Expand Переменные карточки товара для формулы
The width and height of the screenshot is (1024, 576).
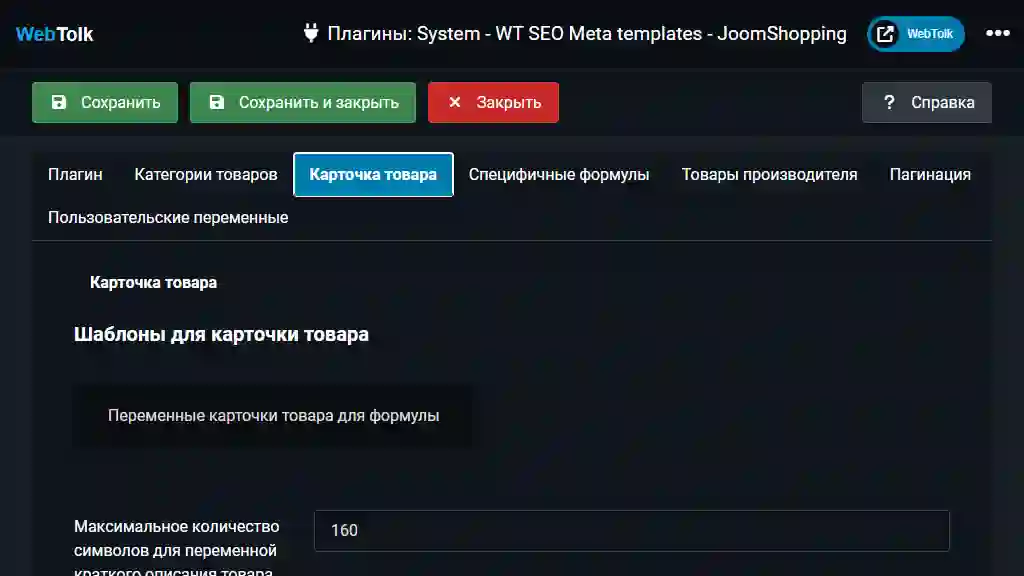(x=273, y=416)
